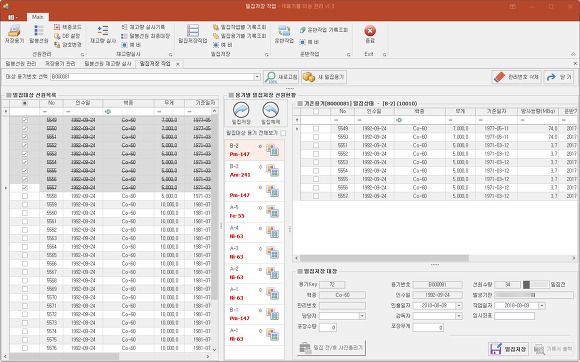
Task: Uncheck row 5549 in left source list
Action: coord(25,120)
